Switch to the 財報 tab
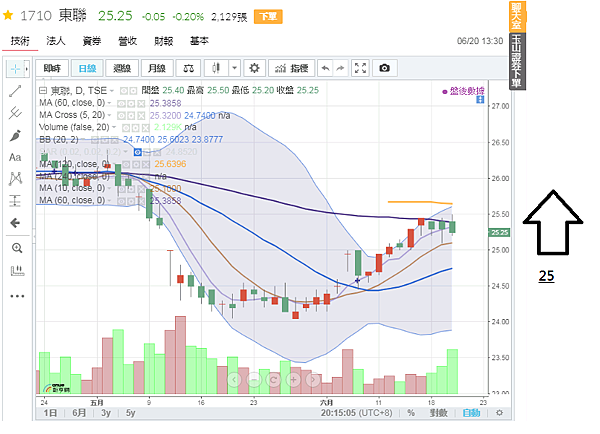The width and height of the screenshot is (600, 434). point(163,41)
